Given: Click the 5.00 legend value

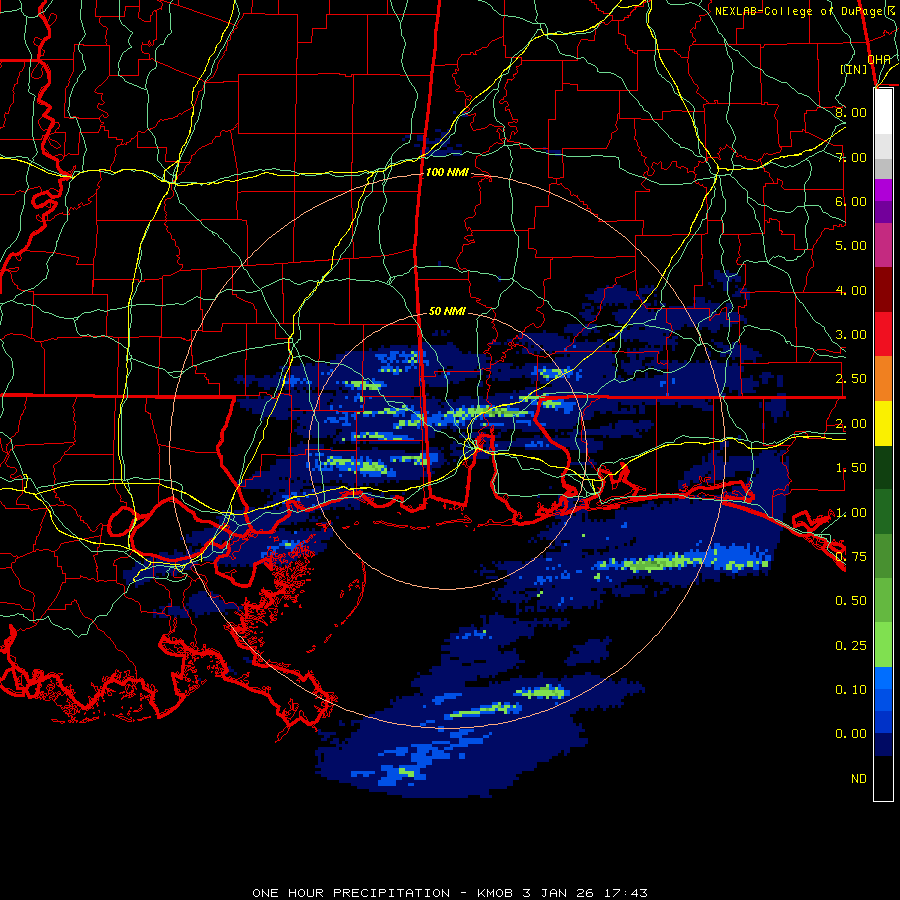Looking at the screenshot, I should [x=851, y=246].
